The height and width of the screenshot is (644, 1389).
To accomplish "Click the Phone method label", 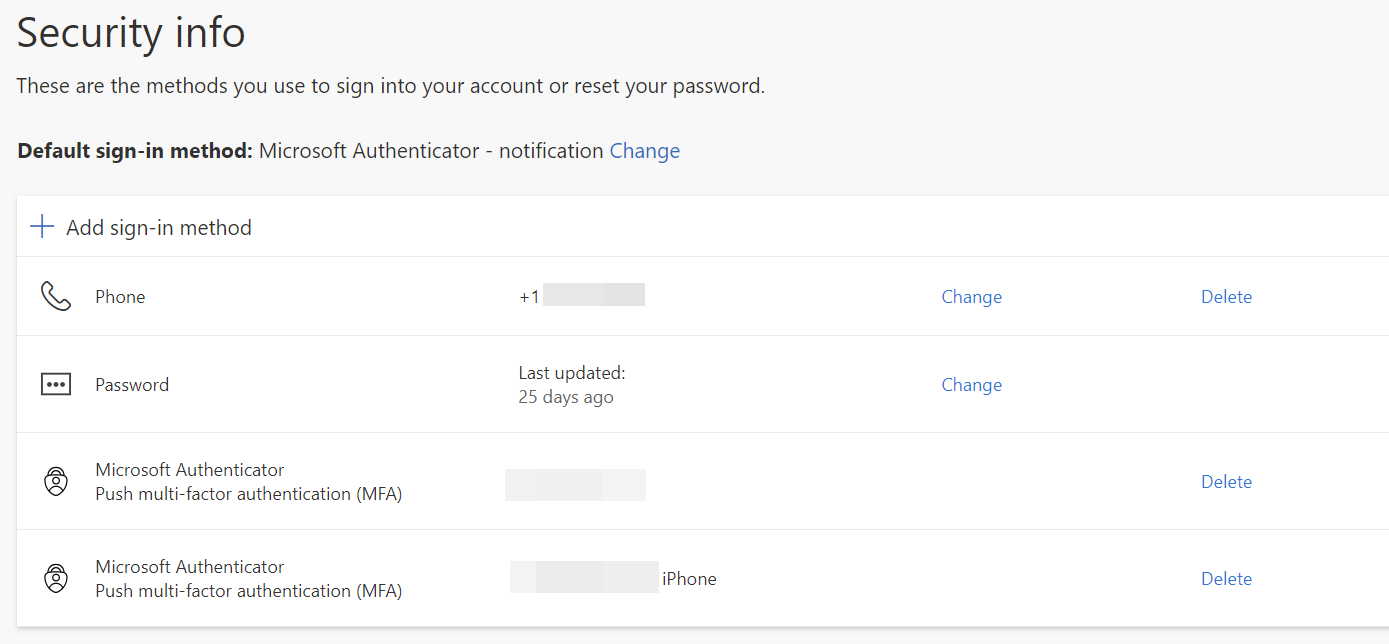I will (x=120, y=297).
